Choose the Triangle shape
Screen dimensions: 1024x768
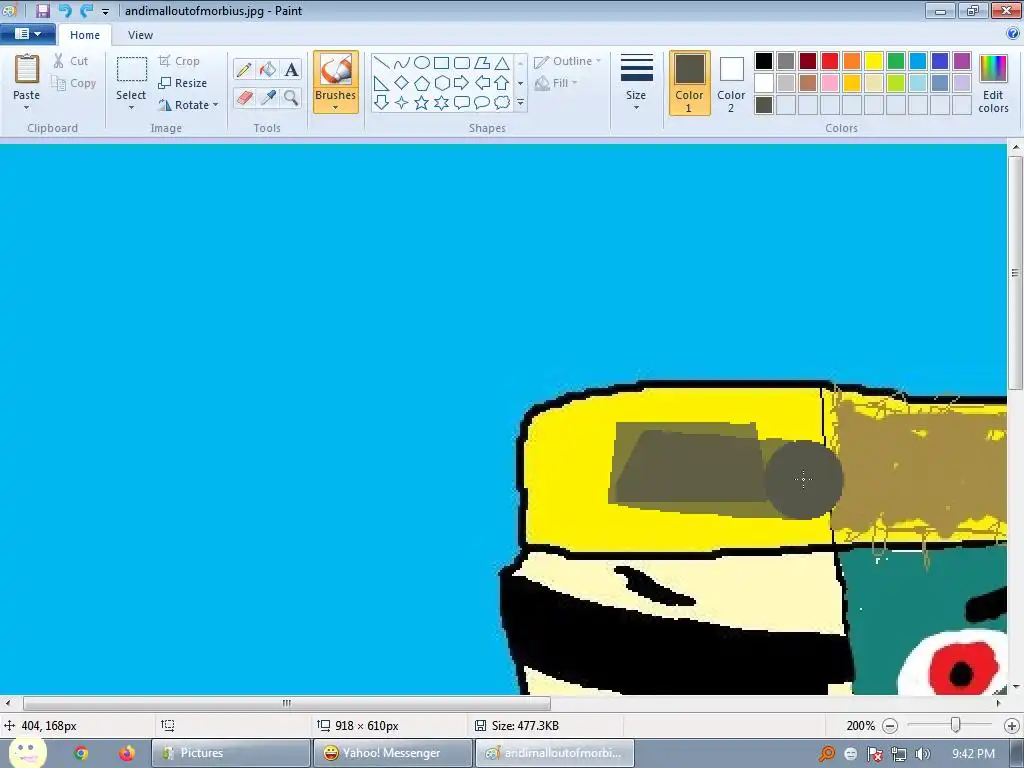pyautogui.click(x=502, y=63)
